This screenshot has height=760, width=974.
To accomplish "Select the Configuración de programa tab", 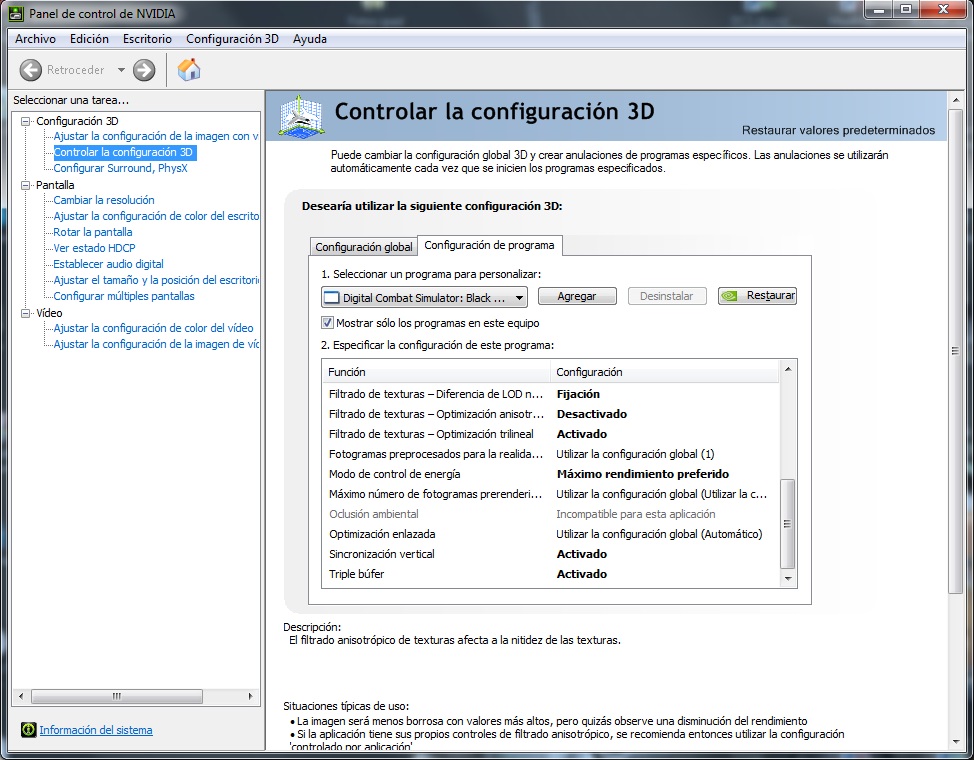I will point(489,245).
